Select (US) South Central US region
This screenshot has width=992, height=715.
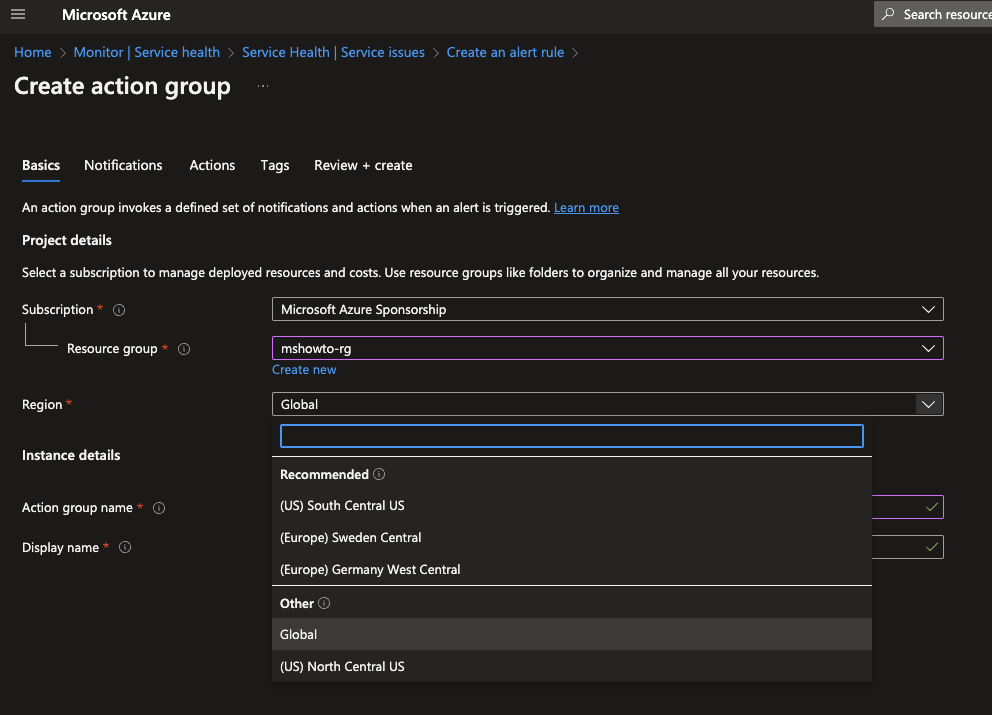click(571, 506)
